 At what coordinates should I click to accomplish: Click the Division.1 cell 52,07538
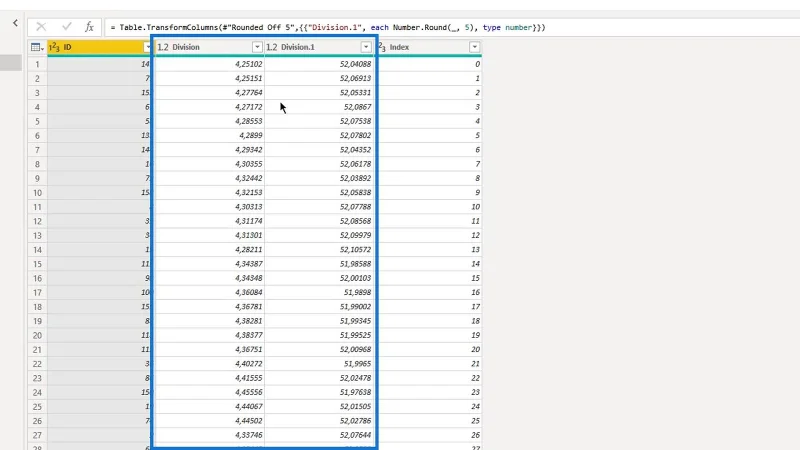pyautogui.click(x=319, y=121)
